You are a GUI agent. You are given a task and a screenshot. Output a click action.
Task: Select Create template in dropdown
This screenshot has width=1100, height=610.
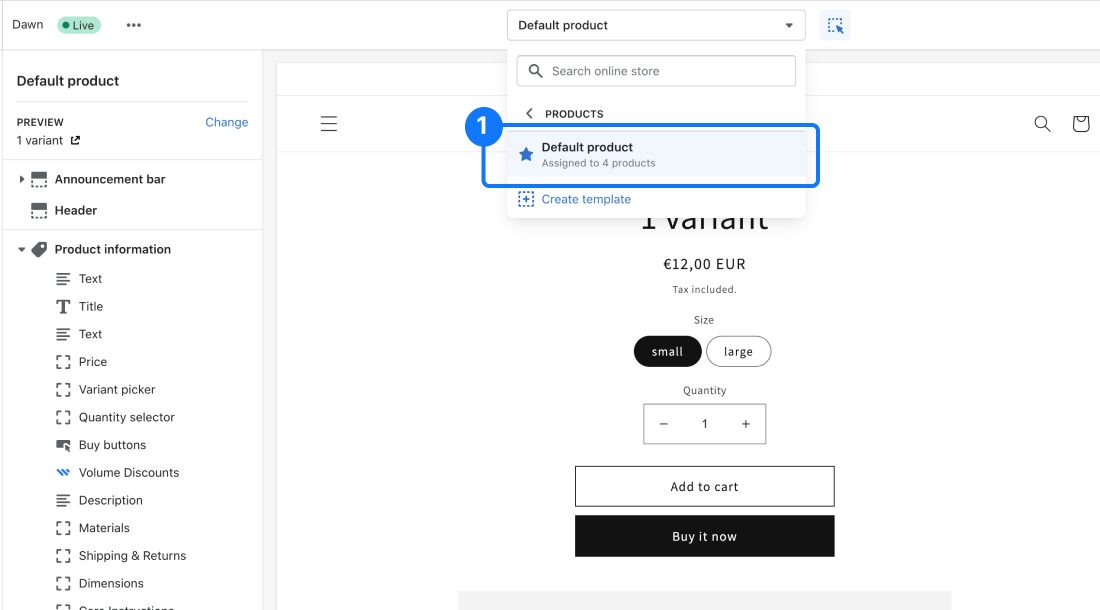point(585,200)
